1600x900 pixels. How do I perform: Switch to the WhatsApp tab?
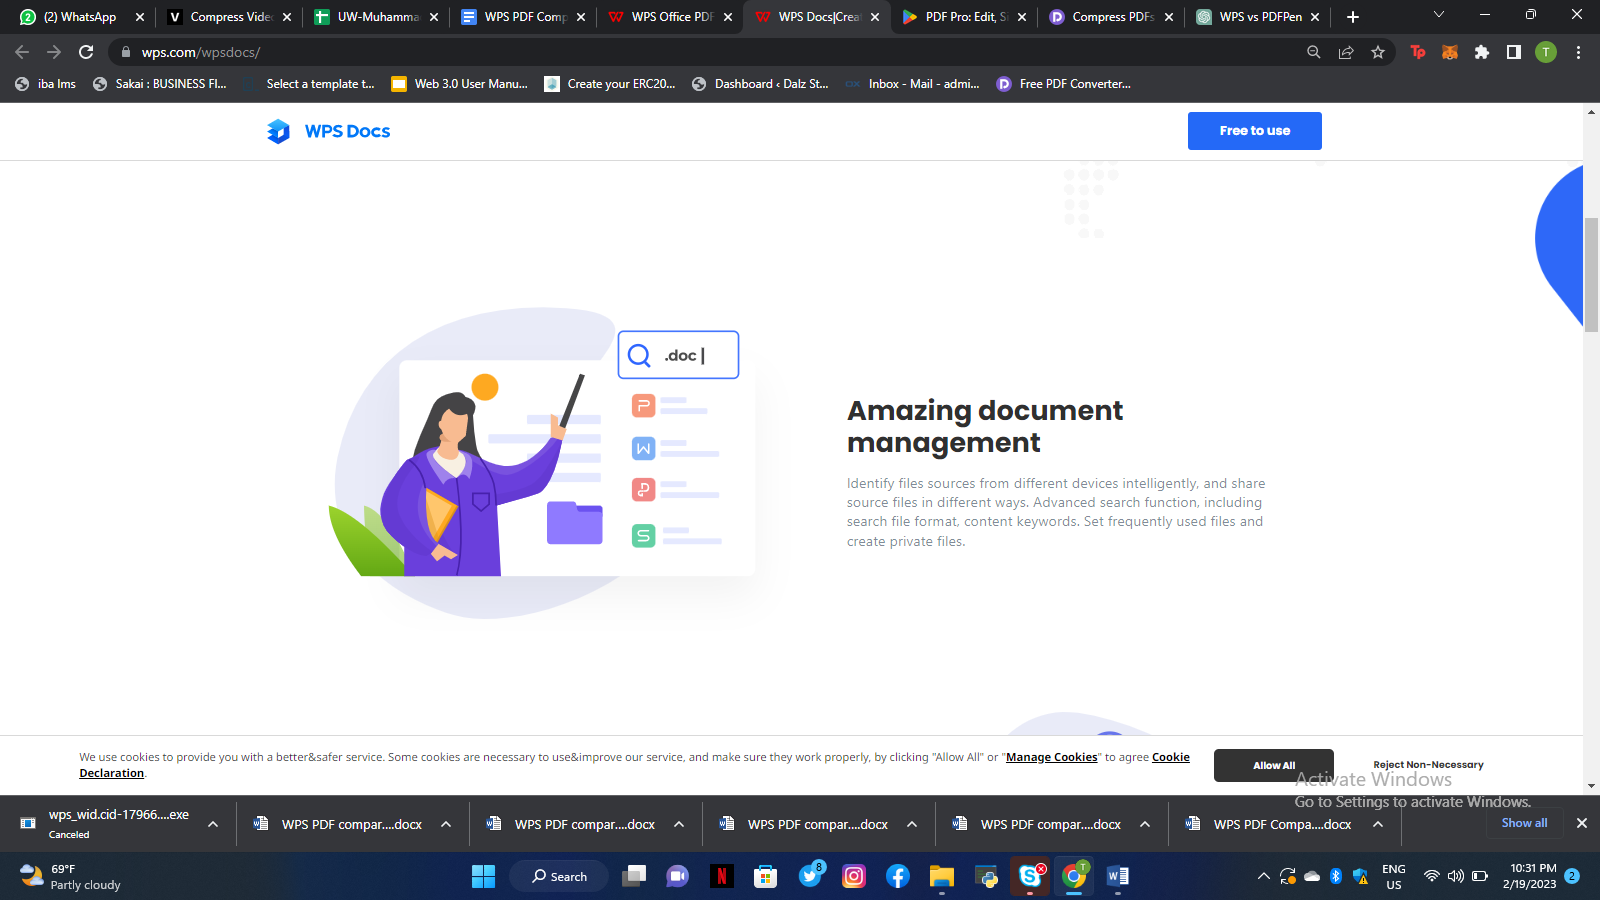[x=80, y=17]
